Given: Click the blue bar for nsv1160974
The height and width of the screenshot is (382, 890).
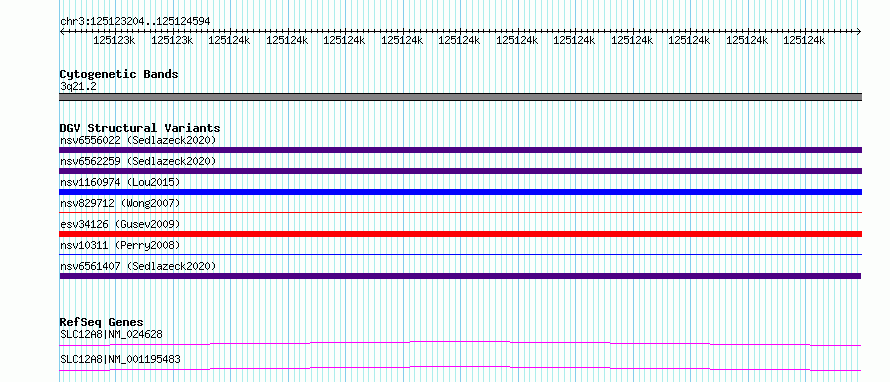Looking at the screenshot, I should pyautogui.click(x=460, y=192).
